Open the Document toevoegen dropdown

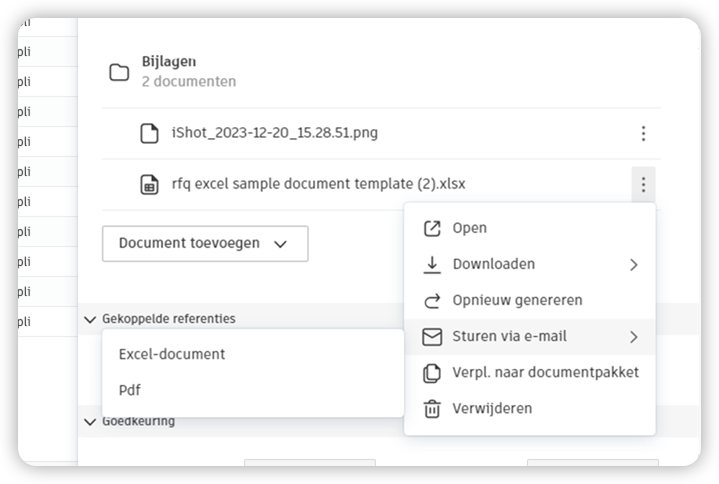click(204, 243)
